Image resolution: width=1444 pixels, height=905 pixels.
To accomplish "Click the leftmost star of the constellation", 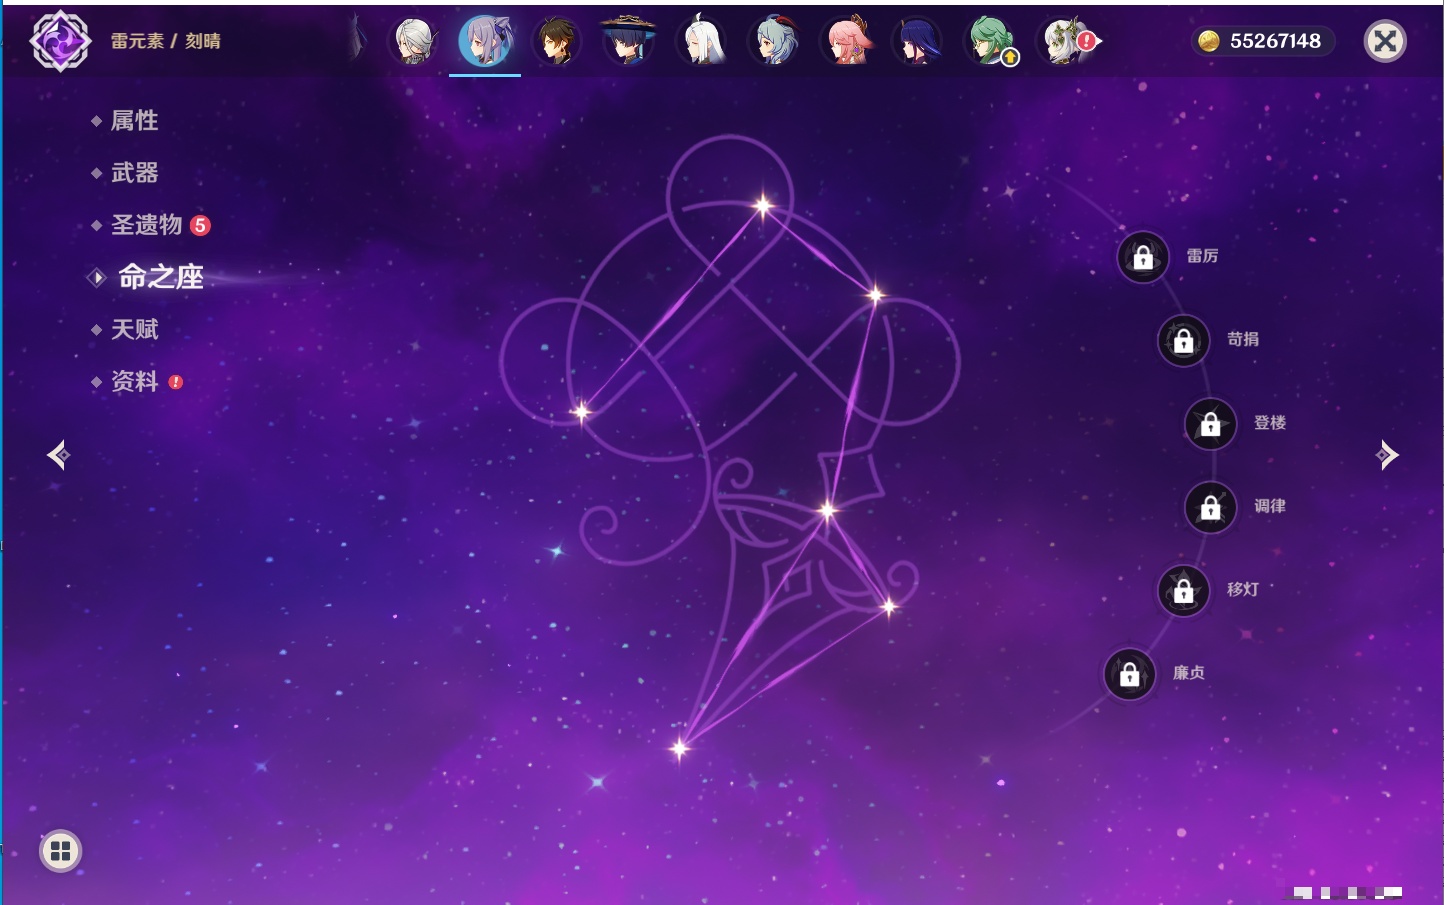I will tap(581, 411).
